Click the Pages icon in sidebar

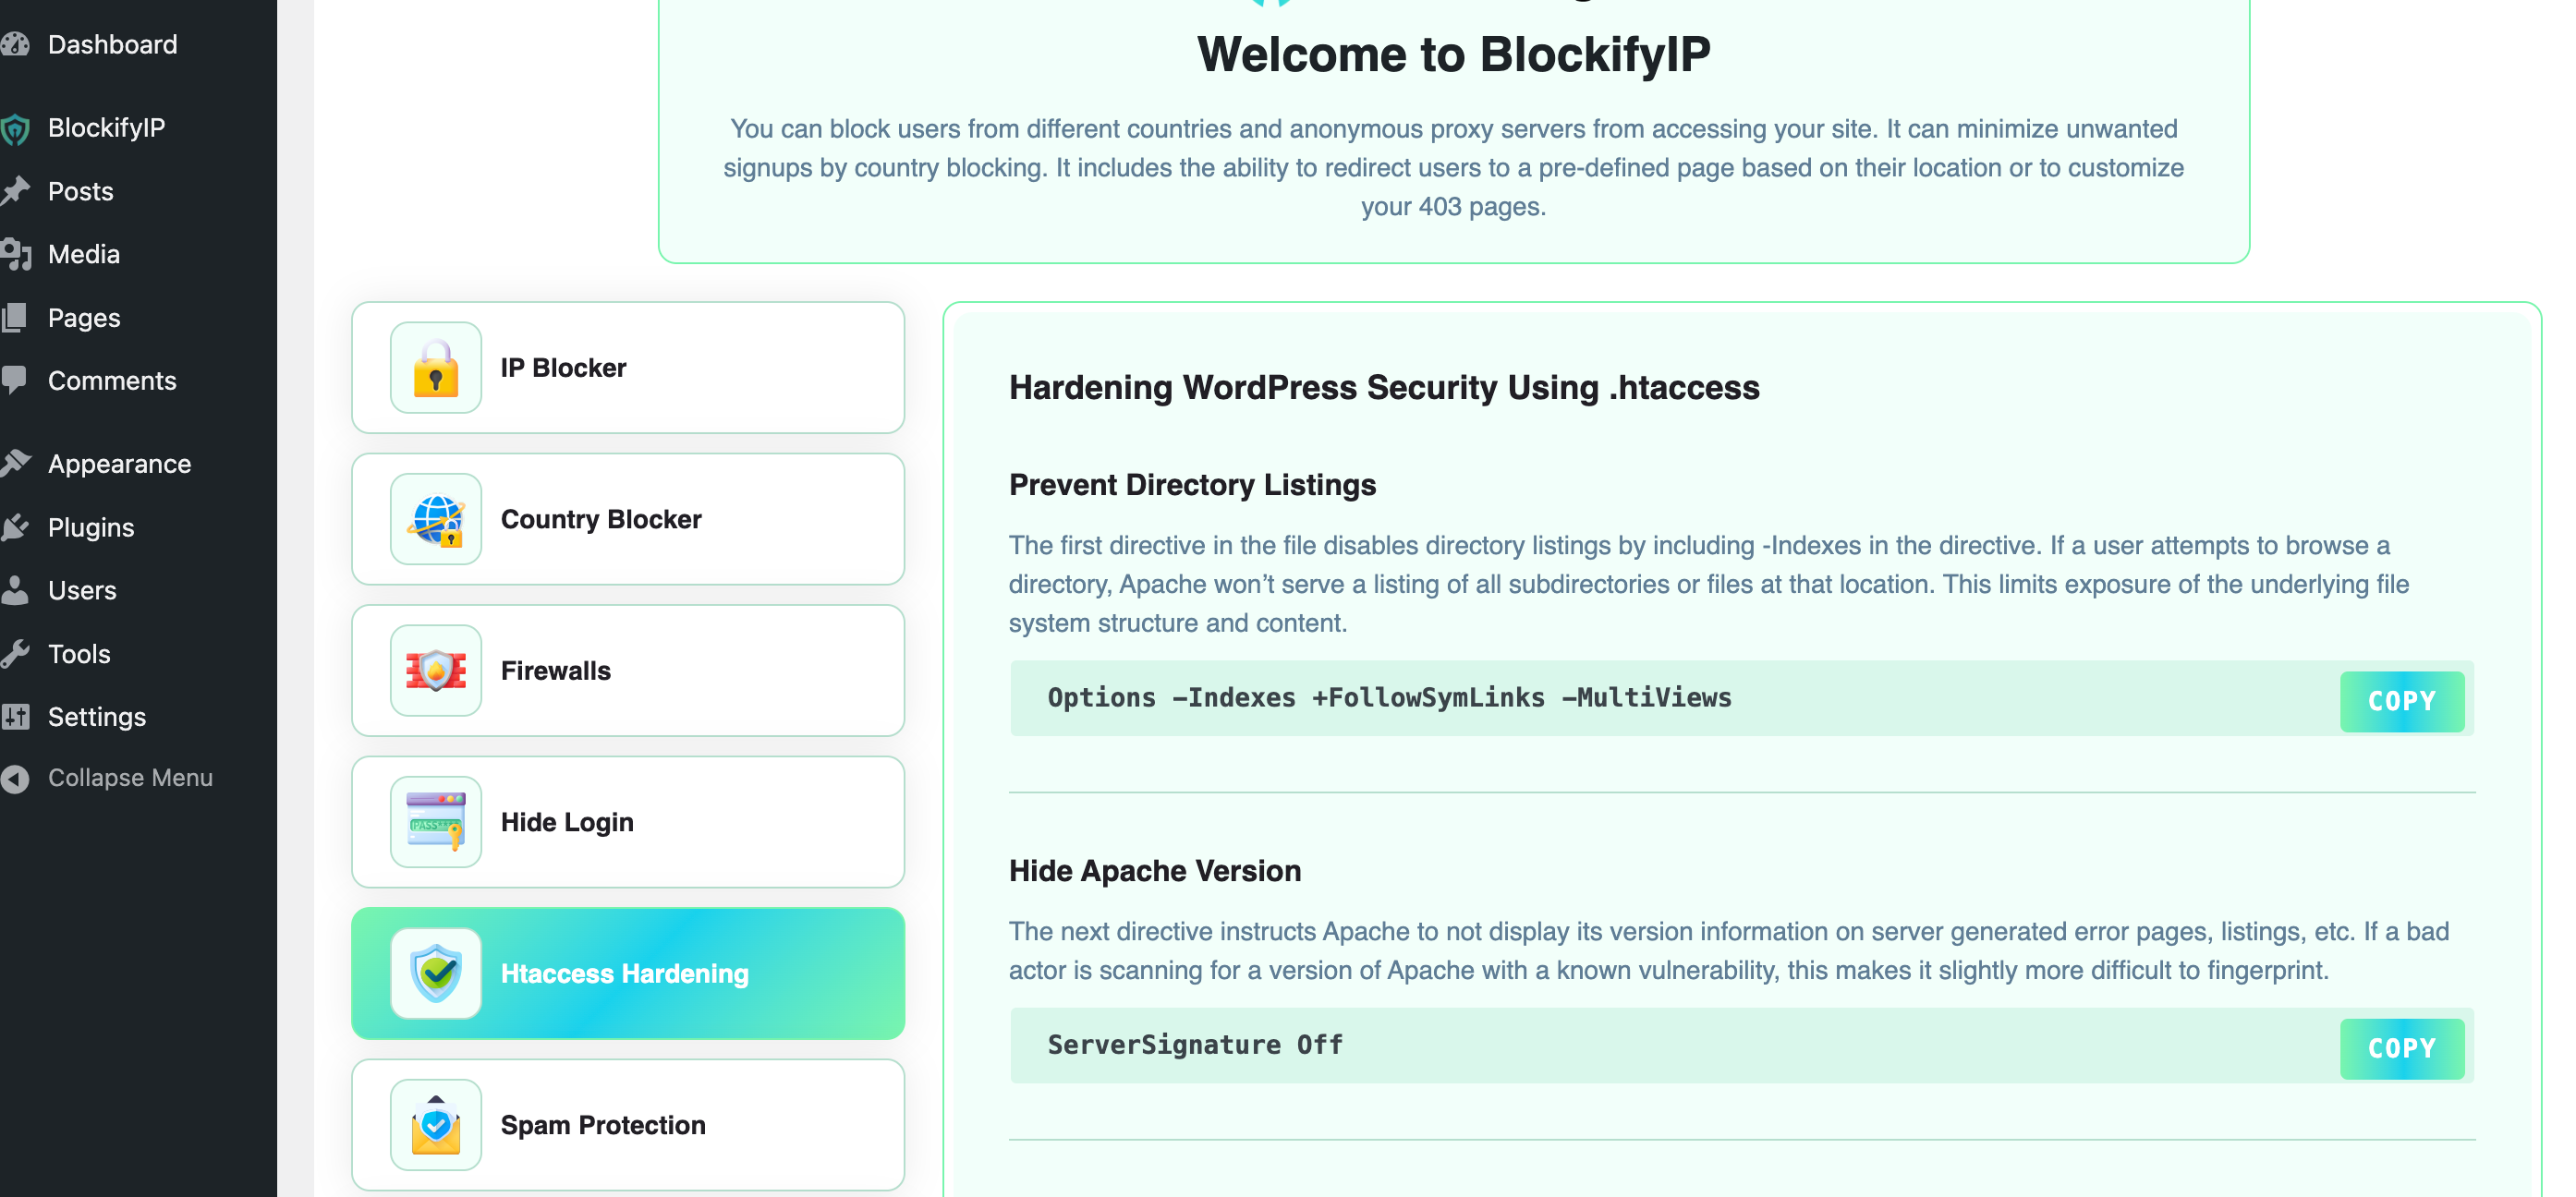pos(14,318)
